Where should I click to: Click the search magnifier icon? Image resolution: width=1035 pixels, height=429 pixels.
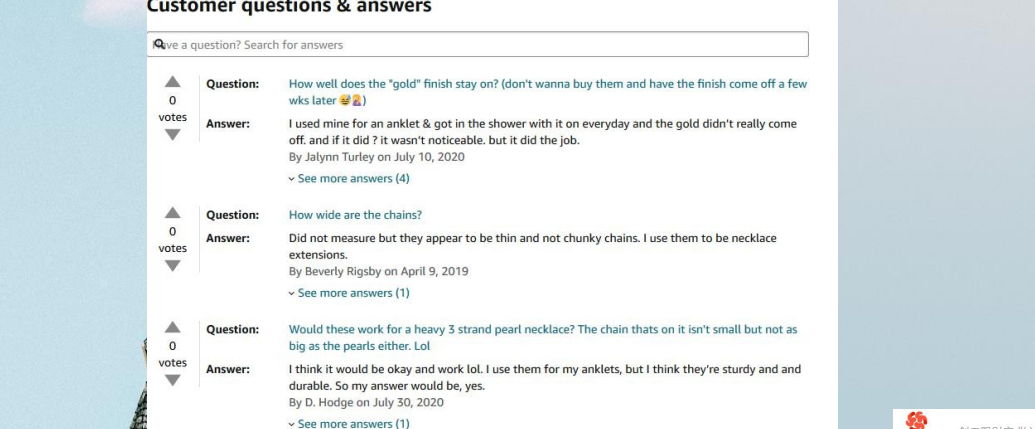point(158,44)
